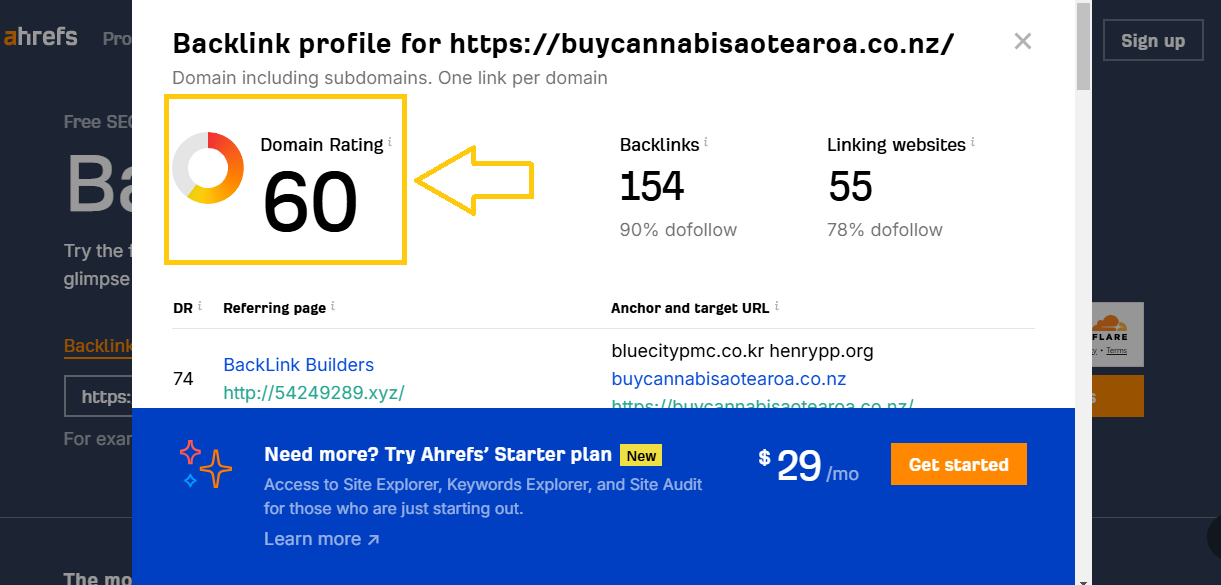
Task: Click the Cloudflare Terms link
Action: coord(1116,351)
